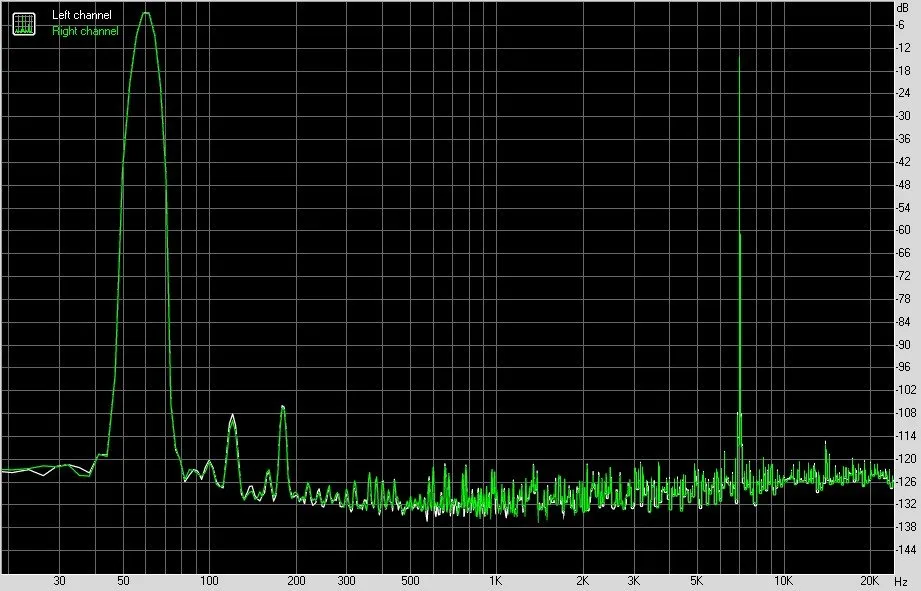
Task: Click the '-54' dB scale value
Action: click(903, 207)
